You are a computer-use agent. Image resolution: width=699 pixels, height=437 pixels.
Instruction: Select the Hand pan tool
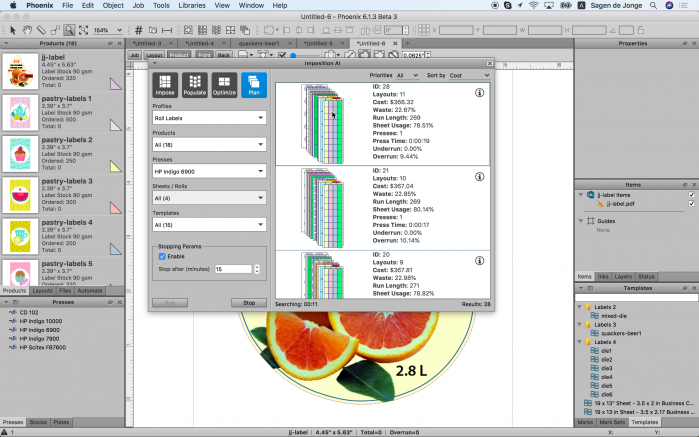pyautogui.click(x=26, y=30)
